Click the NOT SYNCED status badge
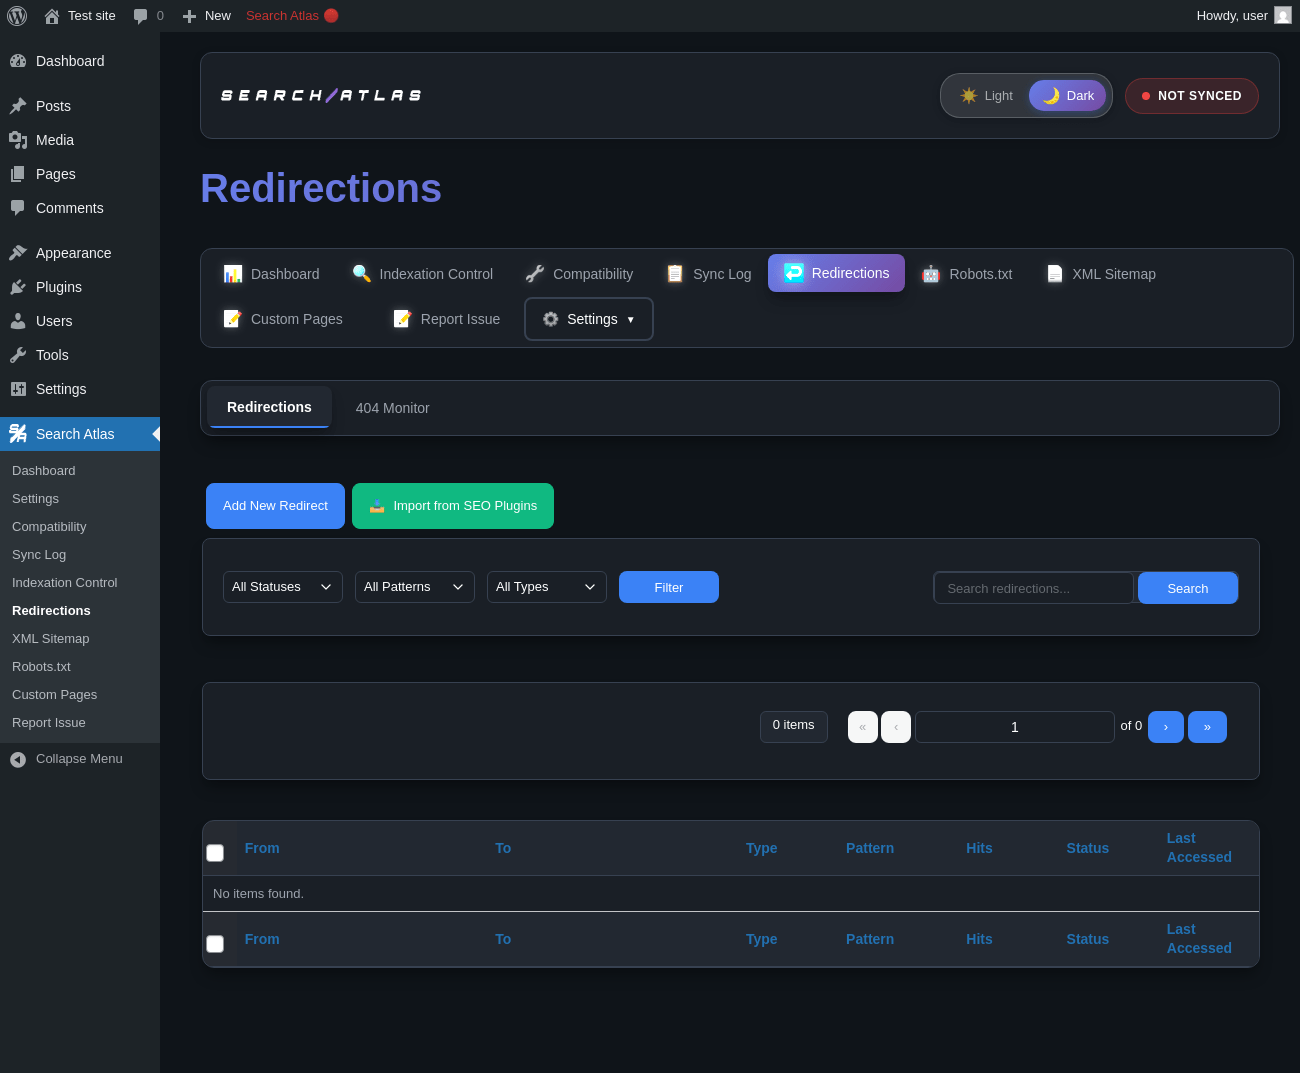 (x=1192, y=96)
